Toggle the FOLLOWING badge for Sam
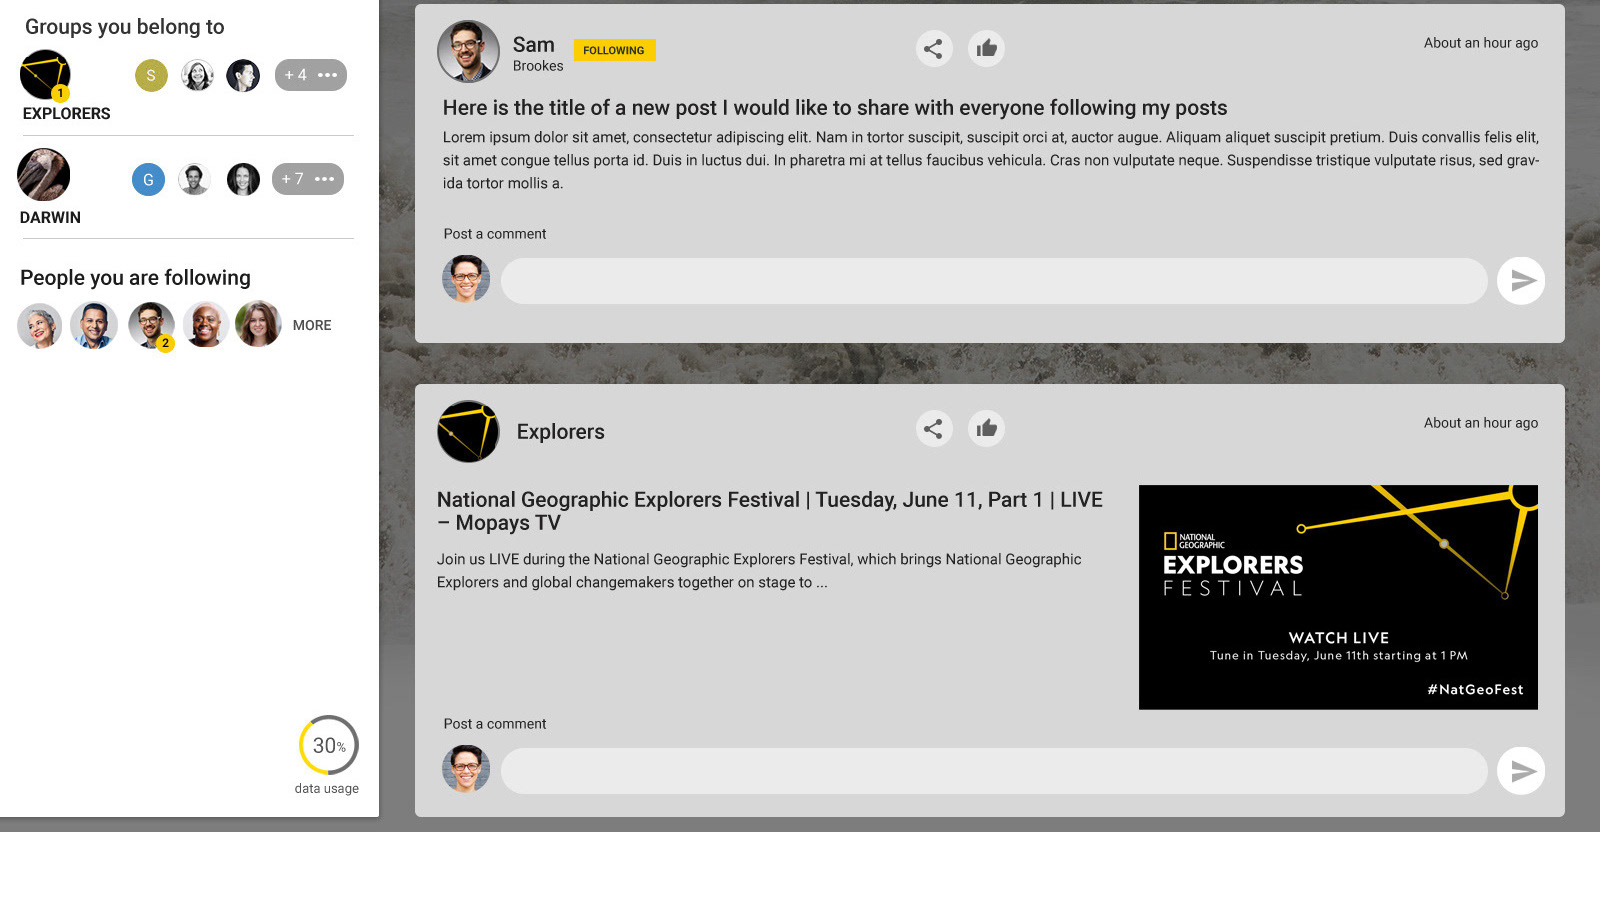 point(614,50)
